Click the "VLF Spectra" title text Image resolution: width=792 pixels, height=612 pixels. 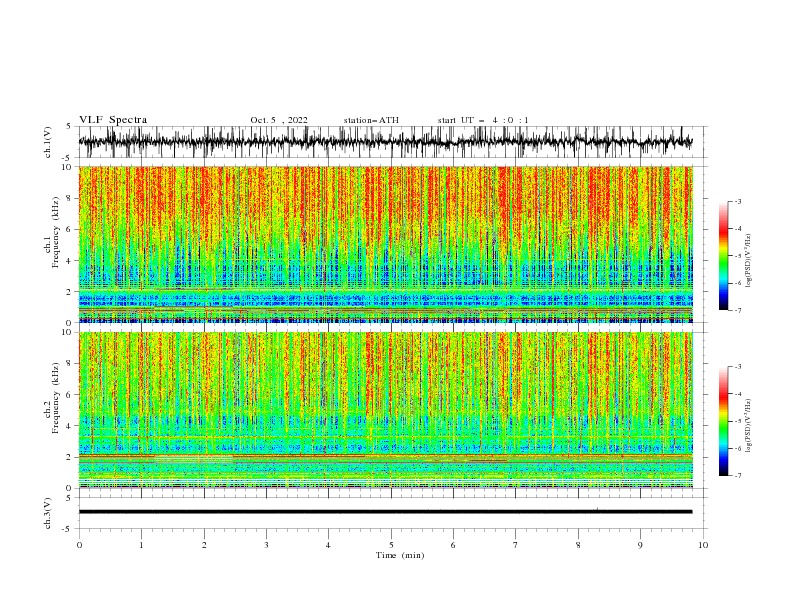click(113, 120)
